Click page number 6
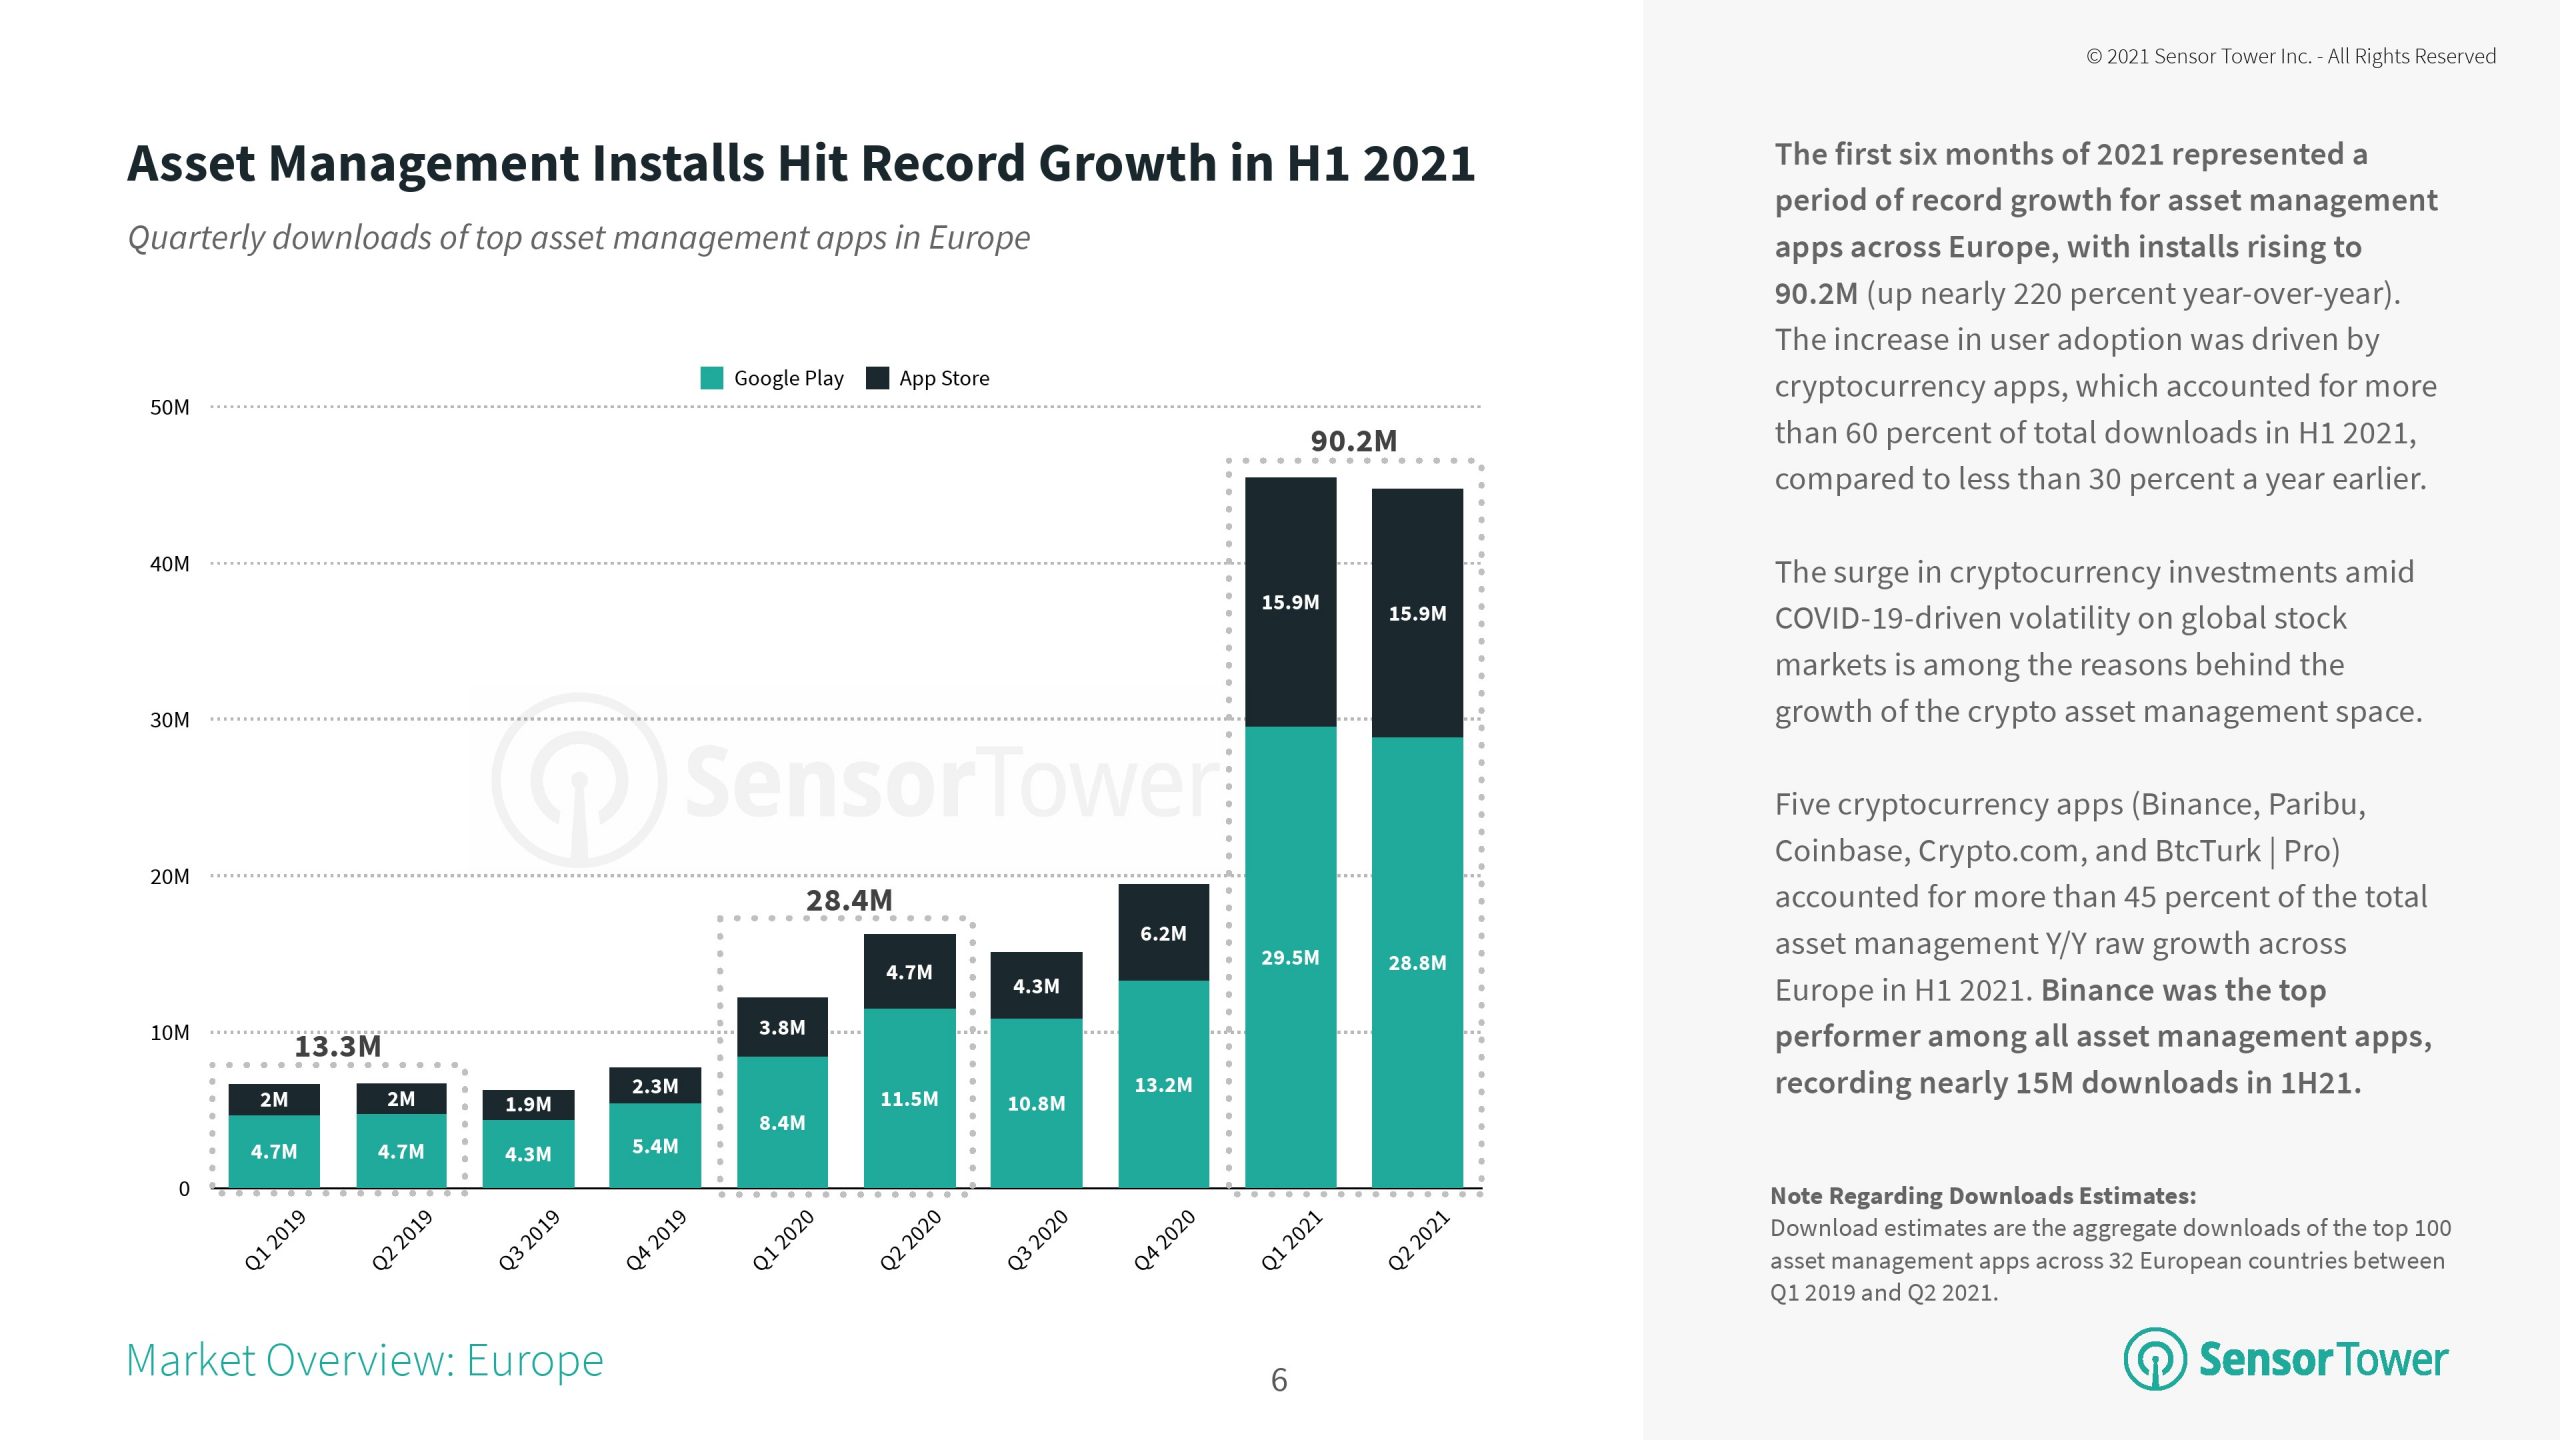Viewport: 2560px width, 1440px height. 1279,1381
